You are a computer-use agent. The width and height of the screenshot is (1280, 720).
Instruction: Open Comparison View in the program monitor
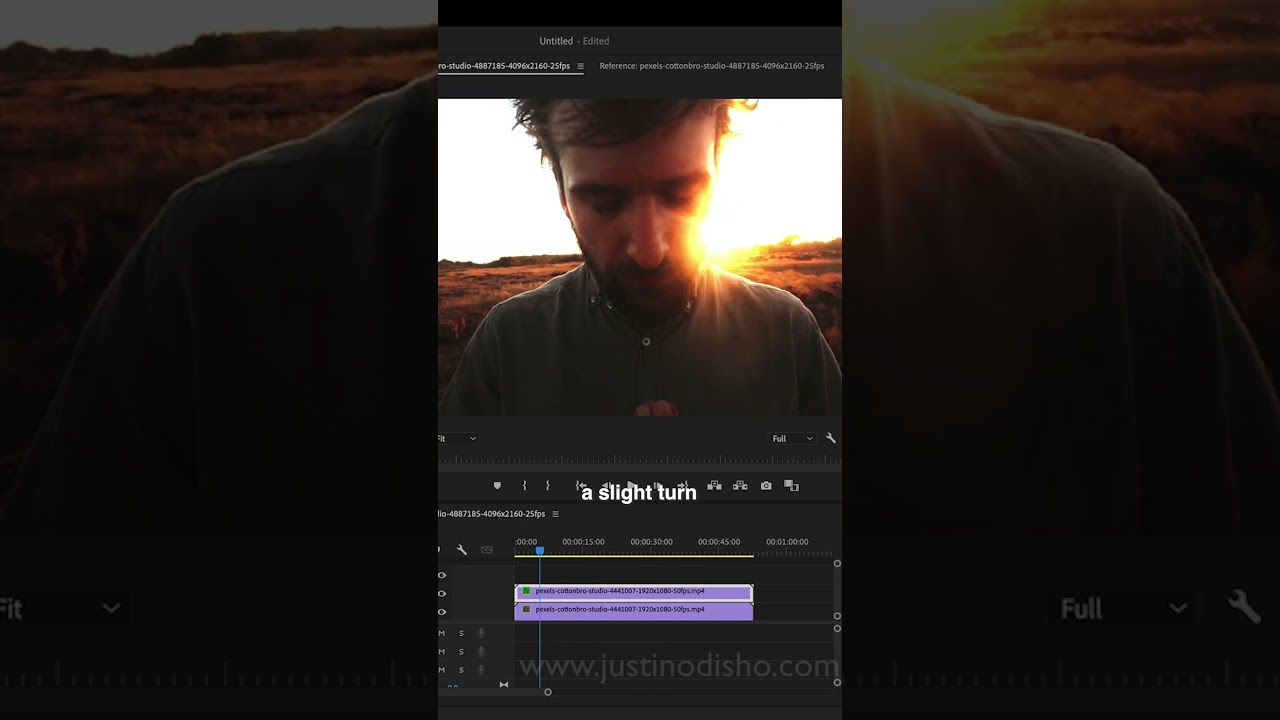pos(791,486)
